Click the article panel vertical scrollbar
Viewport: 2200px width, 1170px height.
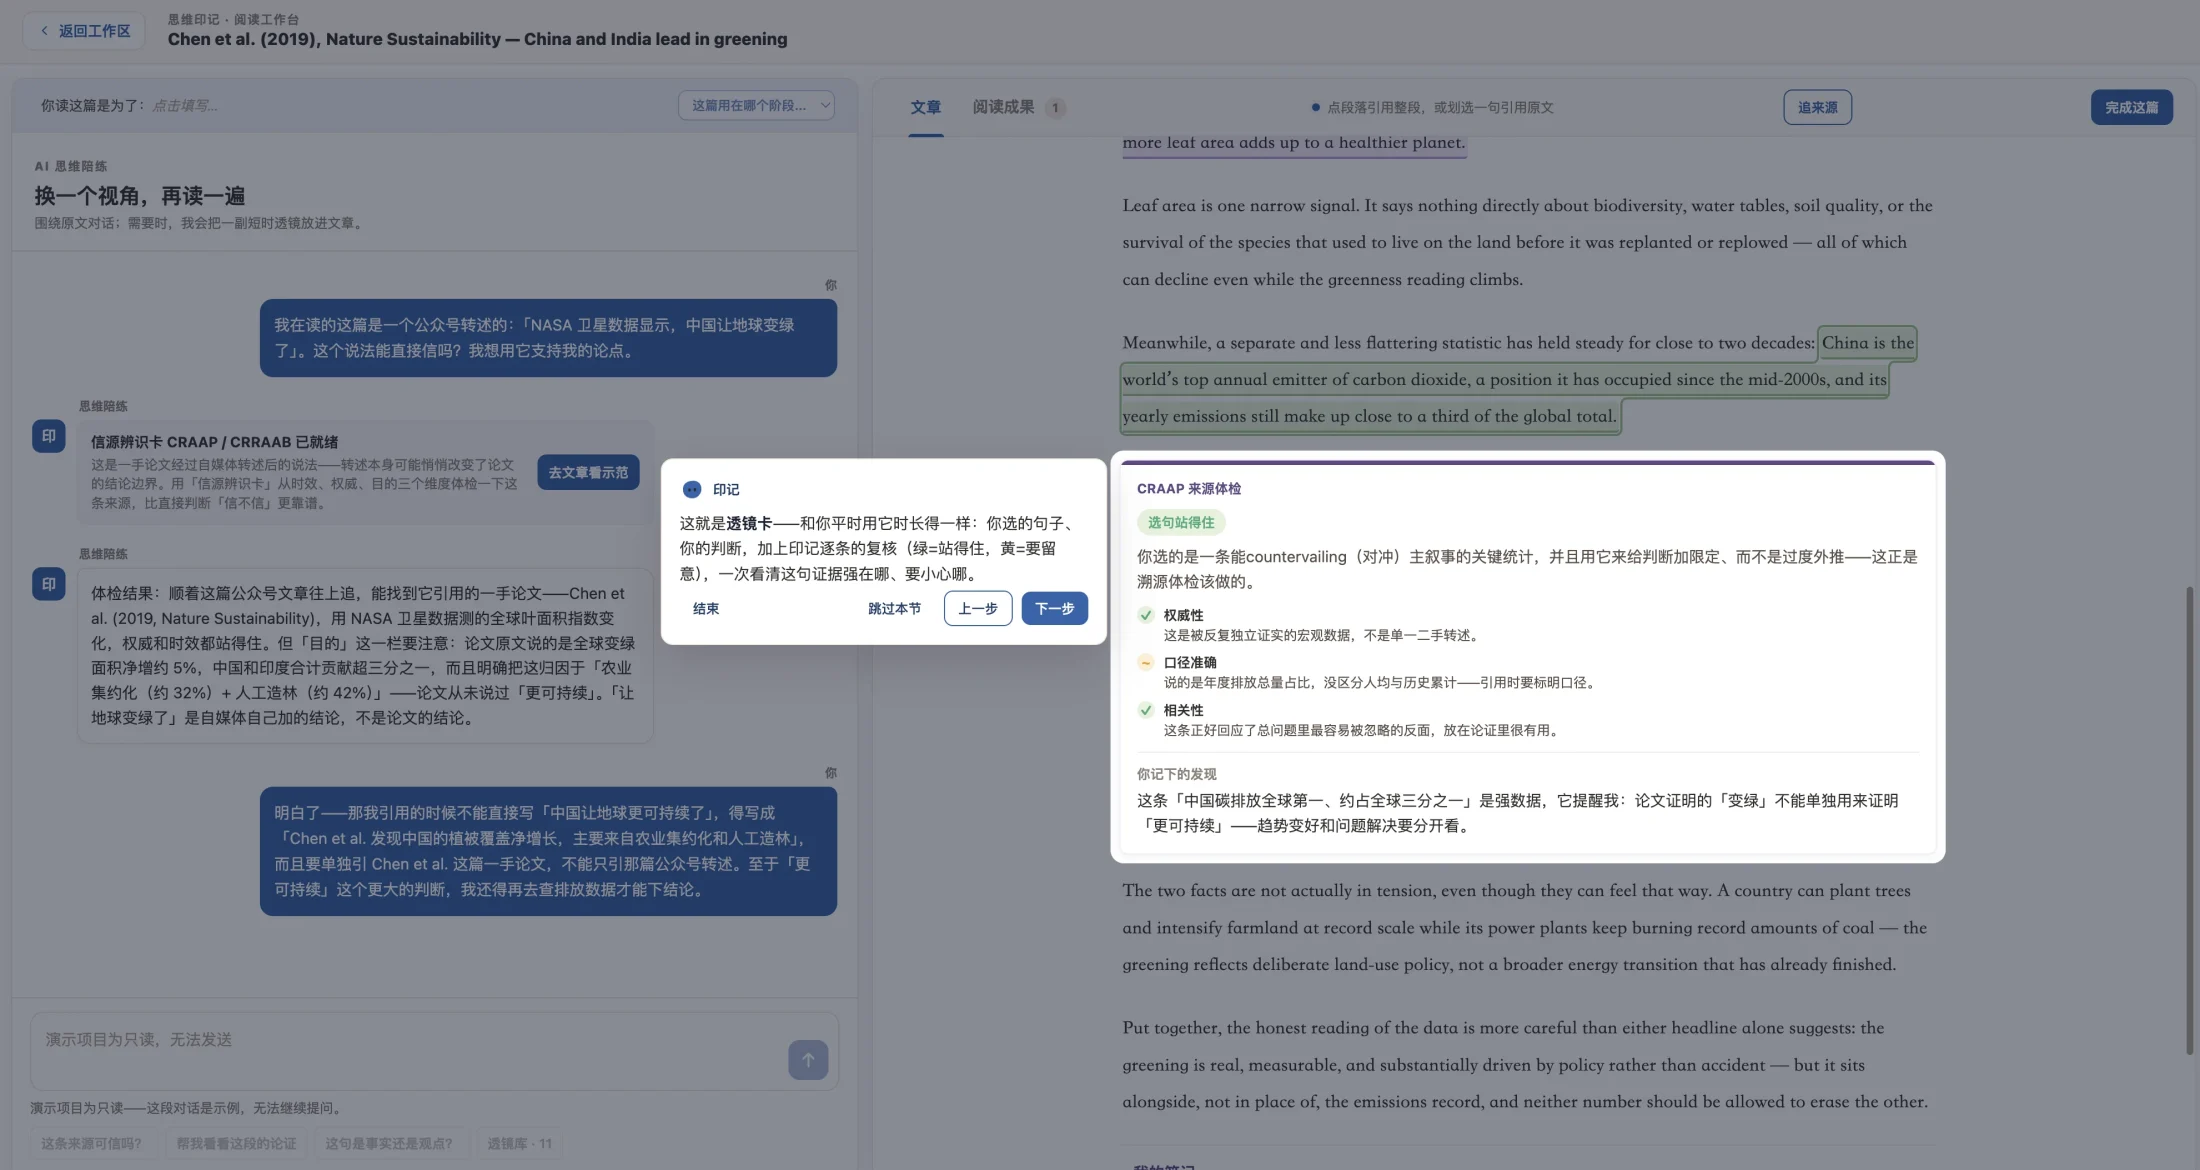pos(2190,820)
